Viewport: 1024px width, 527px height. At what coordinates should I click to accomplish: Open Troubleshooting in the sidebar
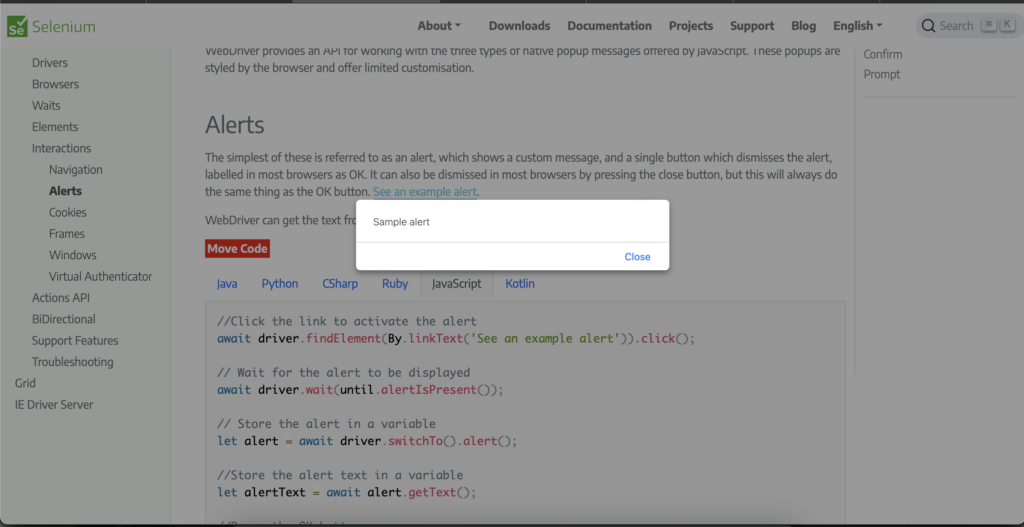click(72, 362)
